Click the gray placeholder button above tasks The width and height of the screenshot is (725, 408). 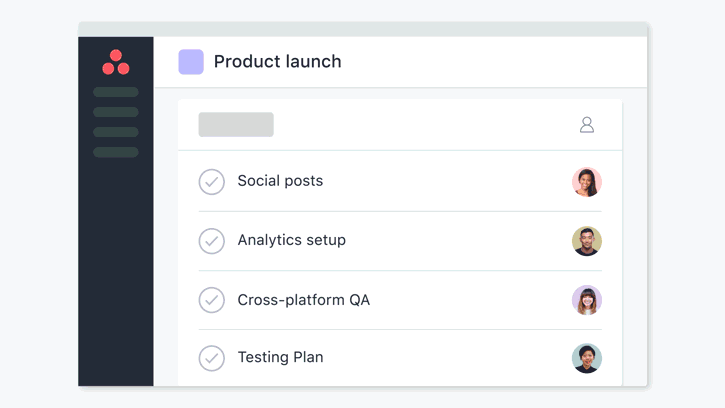[236, 124]
